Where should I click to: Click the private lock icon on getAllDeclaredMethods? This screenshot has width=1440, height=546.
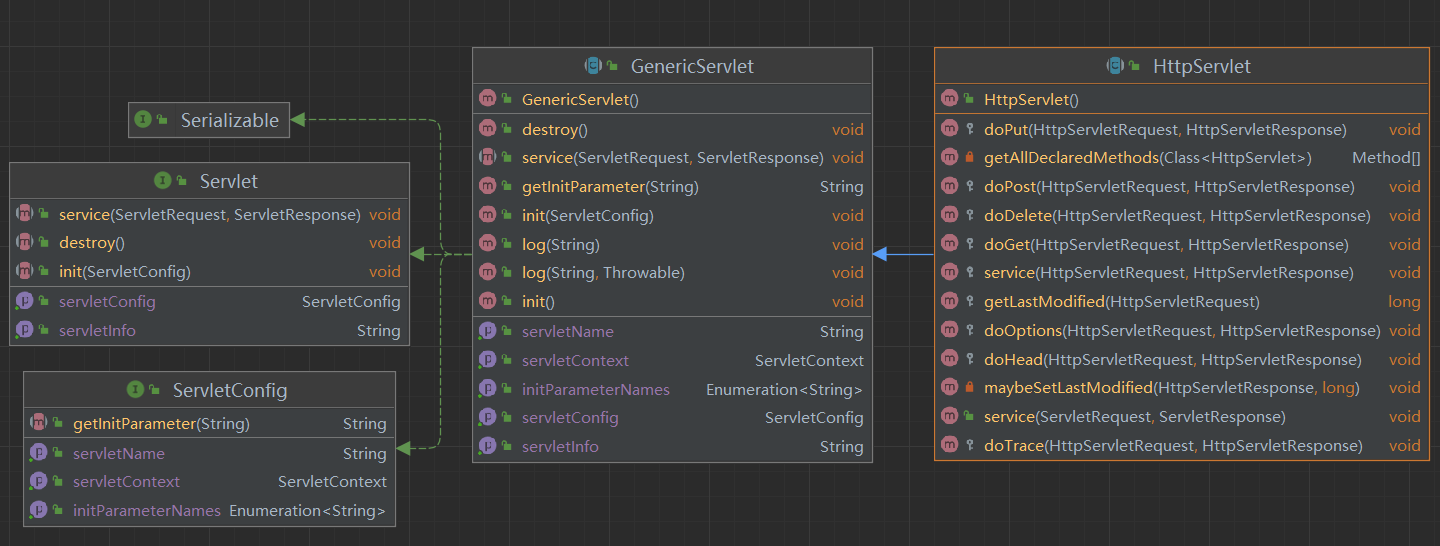pos(969,158)
